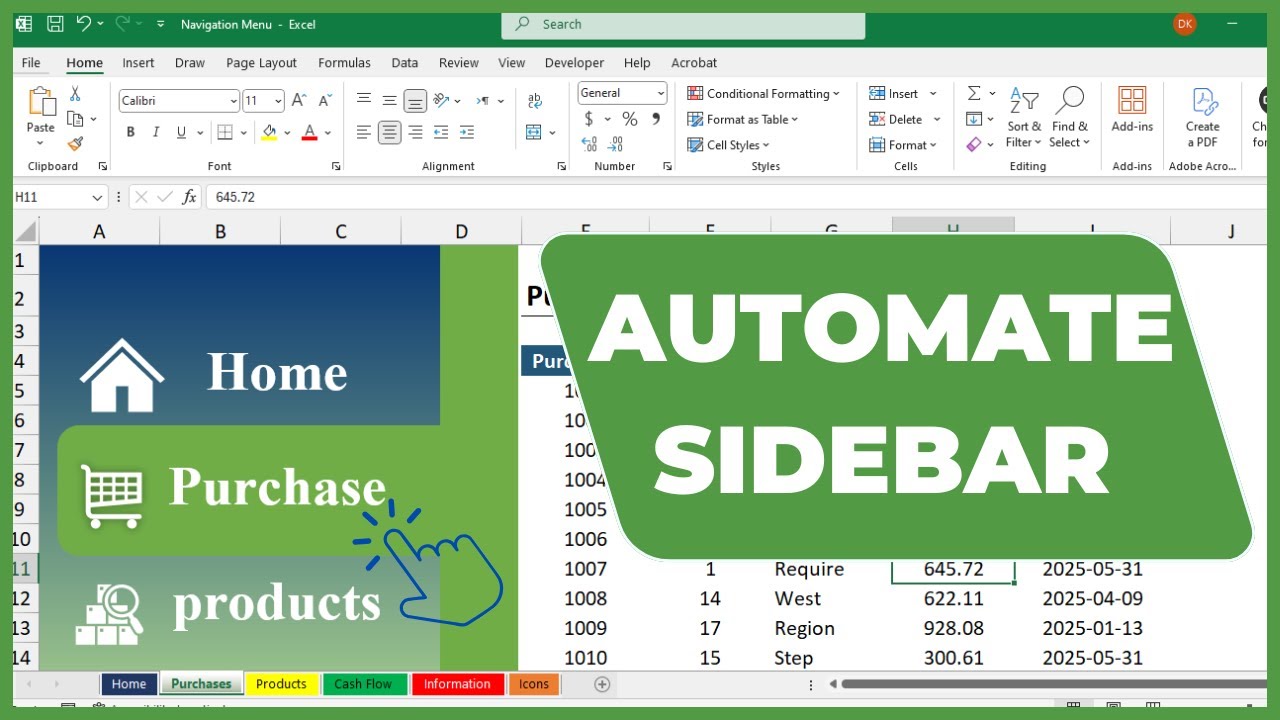The width and height of the screenshot is (1280, 720).
Task: Insert an AutoSum formula
Action: [974, 93]
